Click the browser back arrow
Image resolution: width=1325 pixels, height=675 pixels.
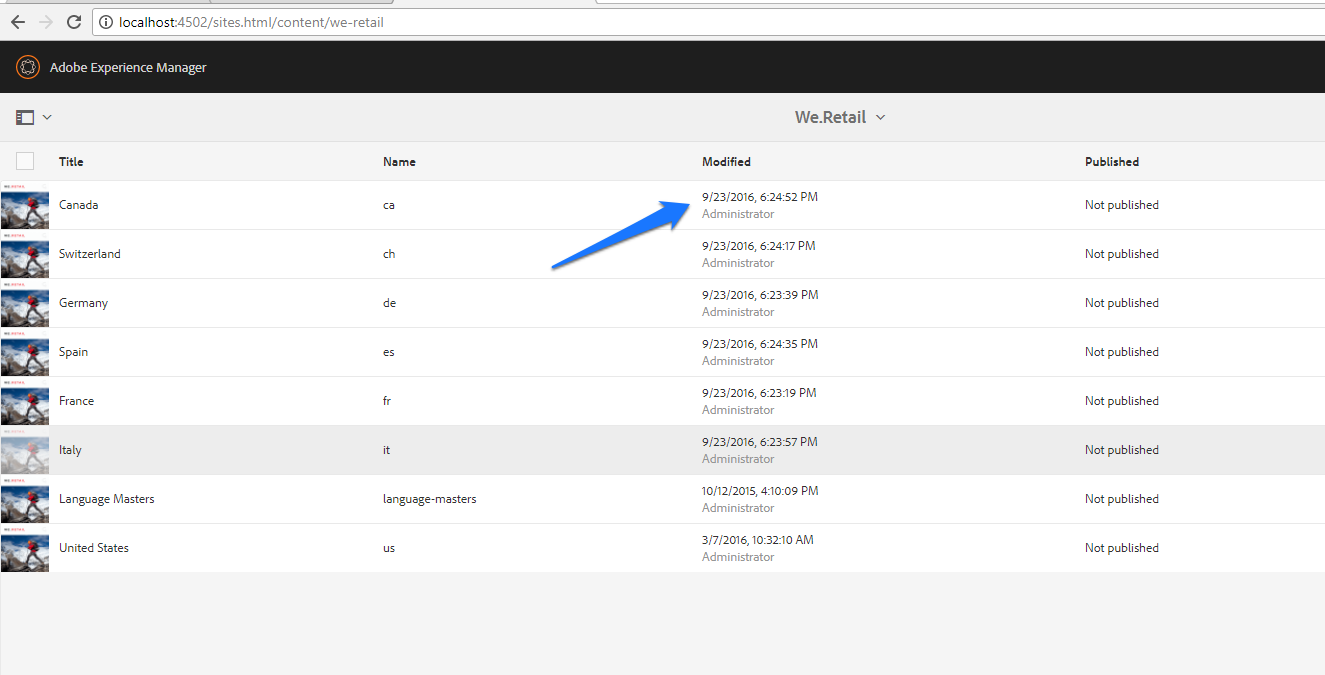click(x=17, y=21)
